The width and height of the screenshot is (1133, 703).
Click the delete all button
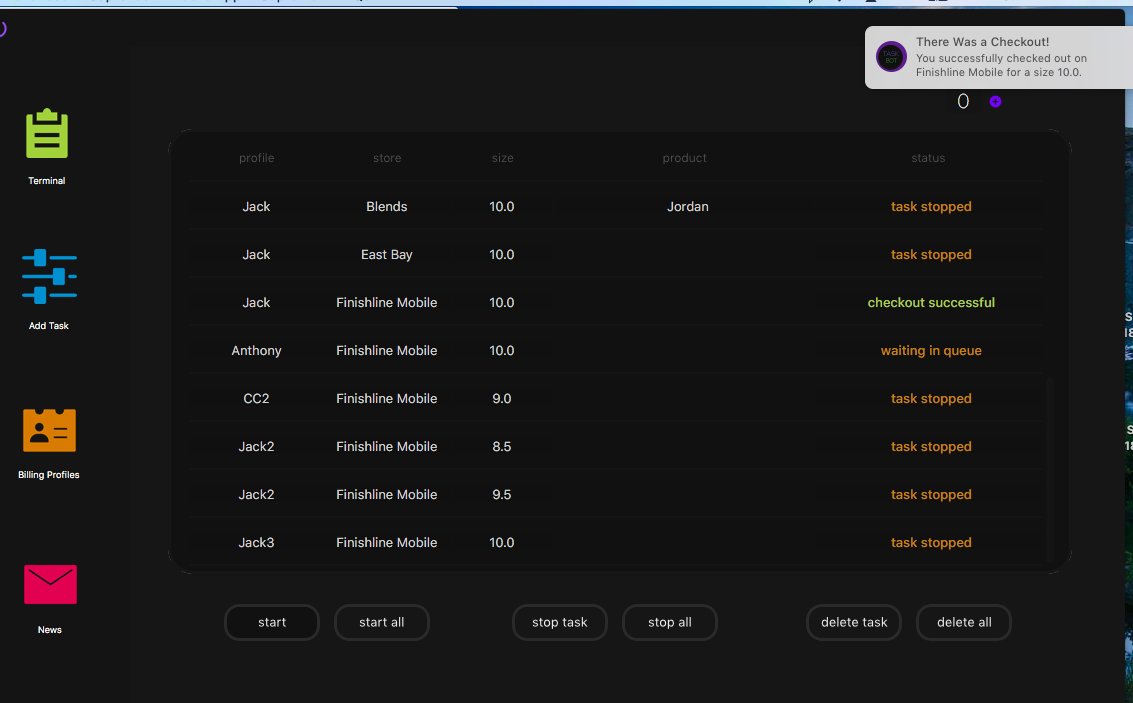click(963, 622)
